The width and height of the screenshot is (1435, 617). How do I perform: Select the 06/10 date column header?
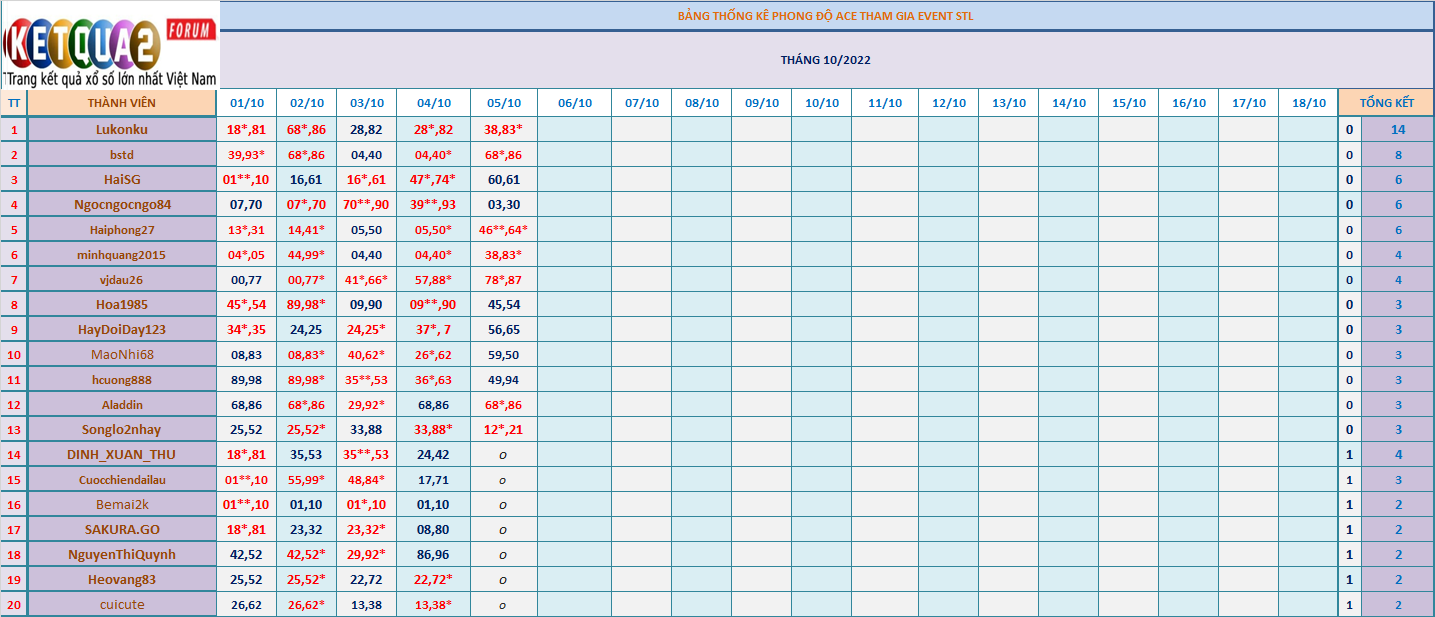[574, 103]
